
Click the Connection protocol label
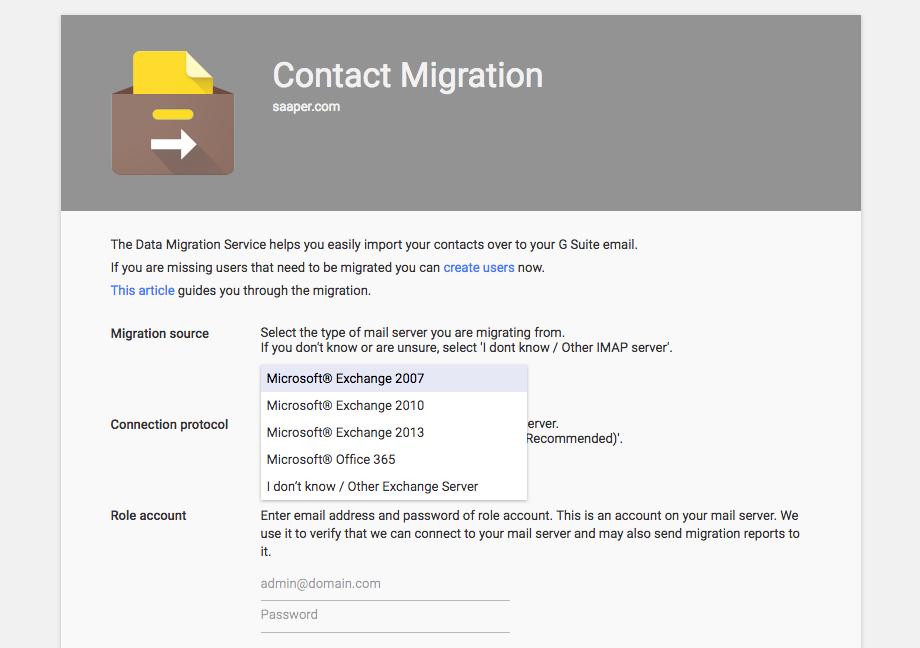169,424
